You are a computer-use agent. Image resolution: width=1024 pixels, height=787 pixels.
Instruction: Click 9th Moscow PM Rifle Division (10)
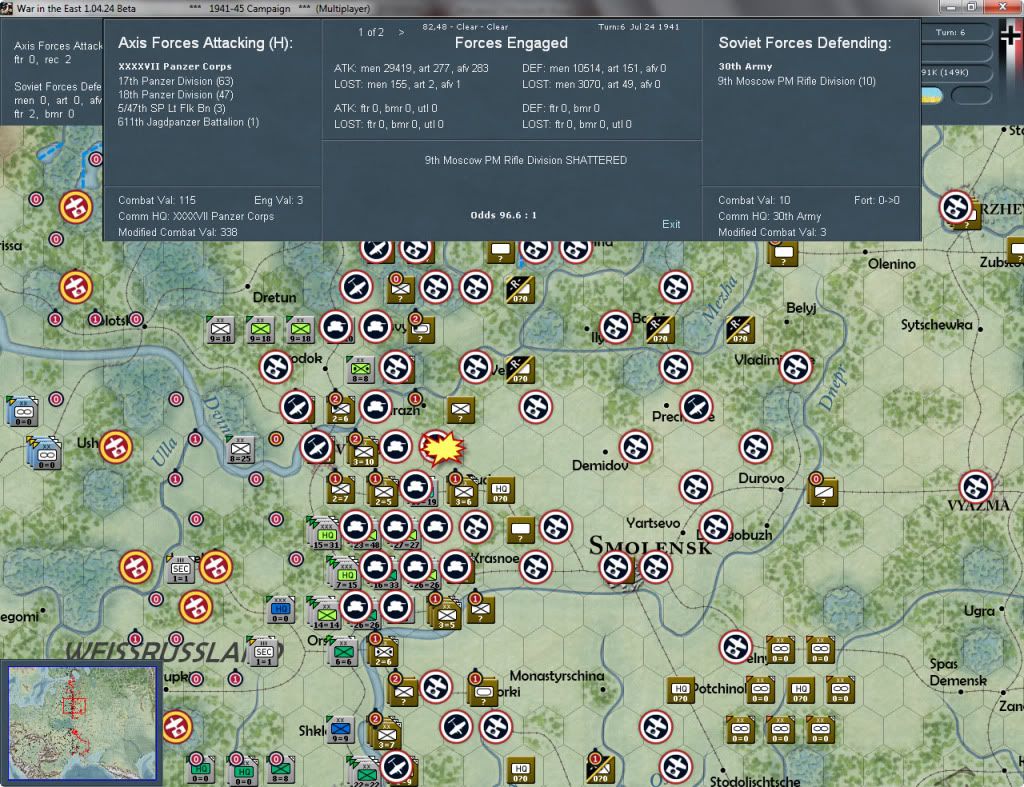pyautogui.click(x=797, y=81)
